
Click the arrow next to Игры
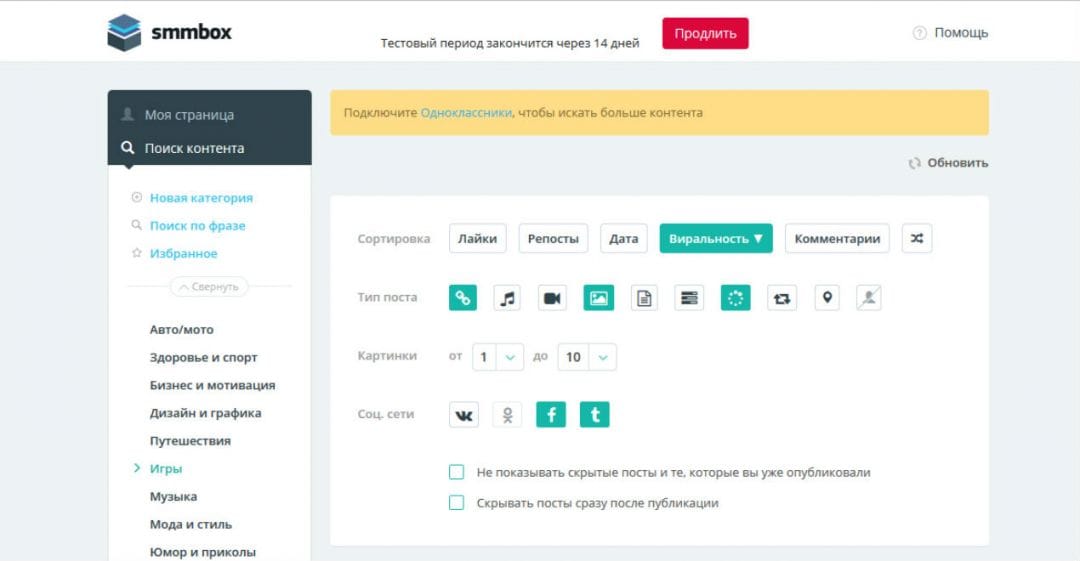click(x=136, y=468)
